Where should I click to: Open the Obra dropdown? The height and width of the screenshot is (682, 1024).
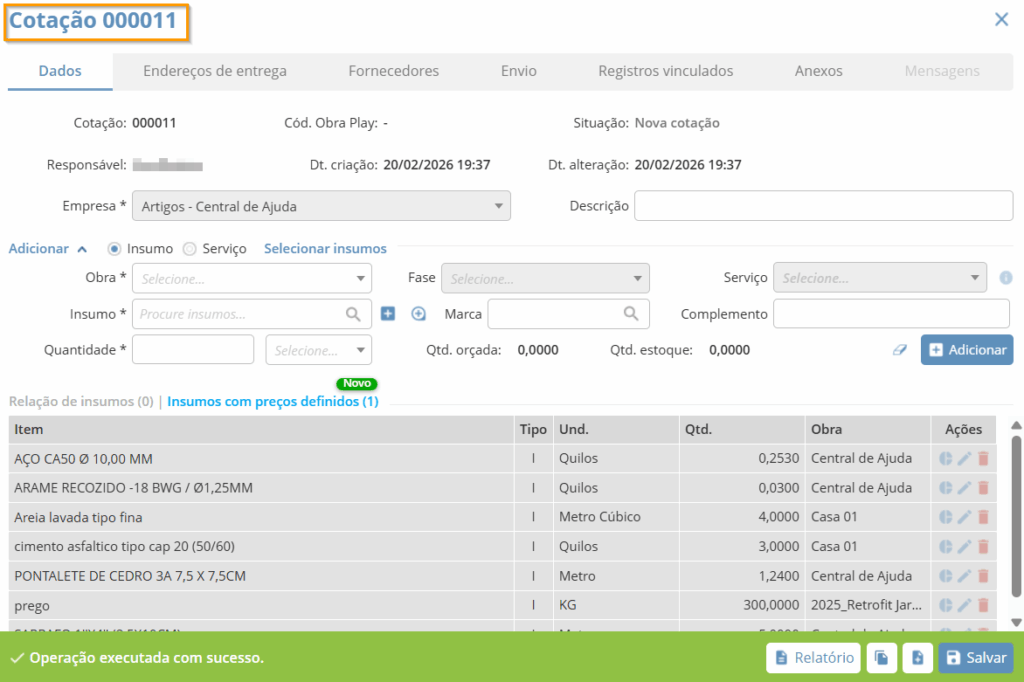click(251, 278)
